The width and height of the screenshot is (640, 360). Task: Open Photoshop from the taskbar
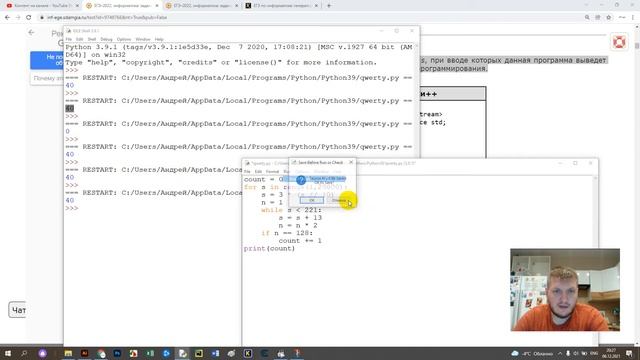point(117,353)
